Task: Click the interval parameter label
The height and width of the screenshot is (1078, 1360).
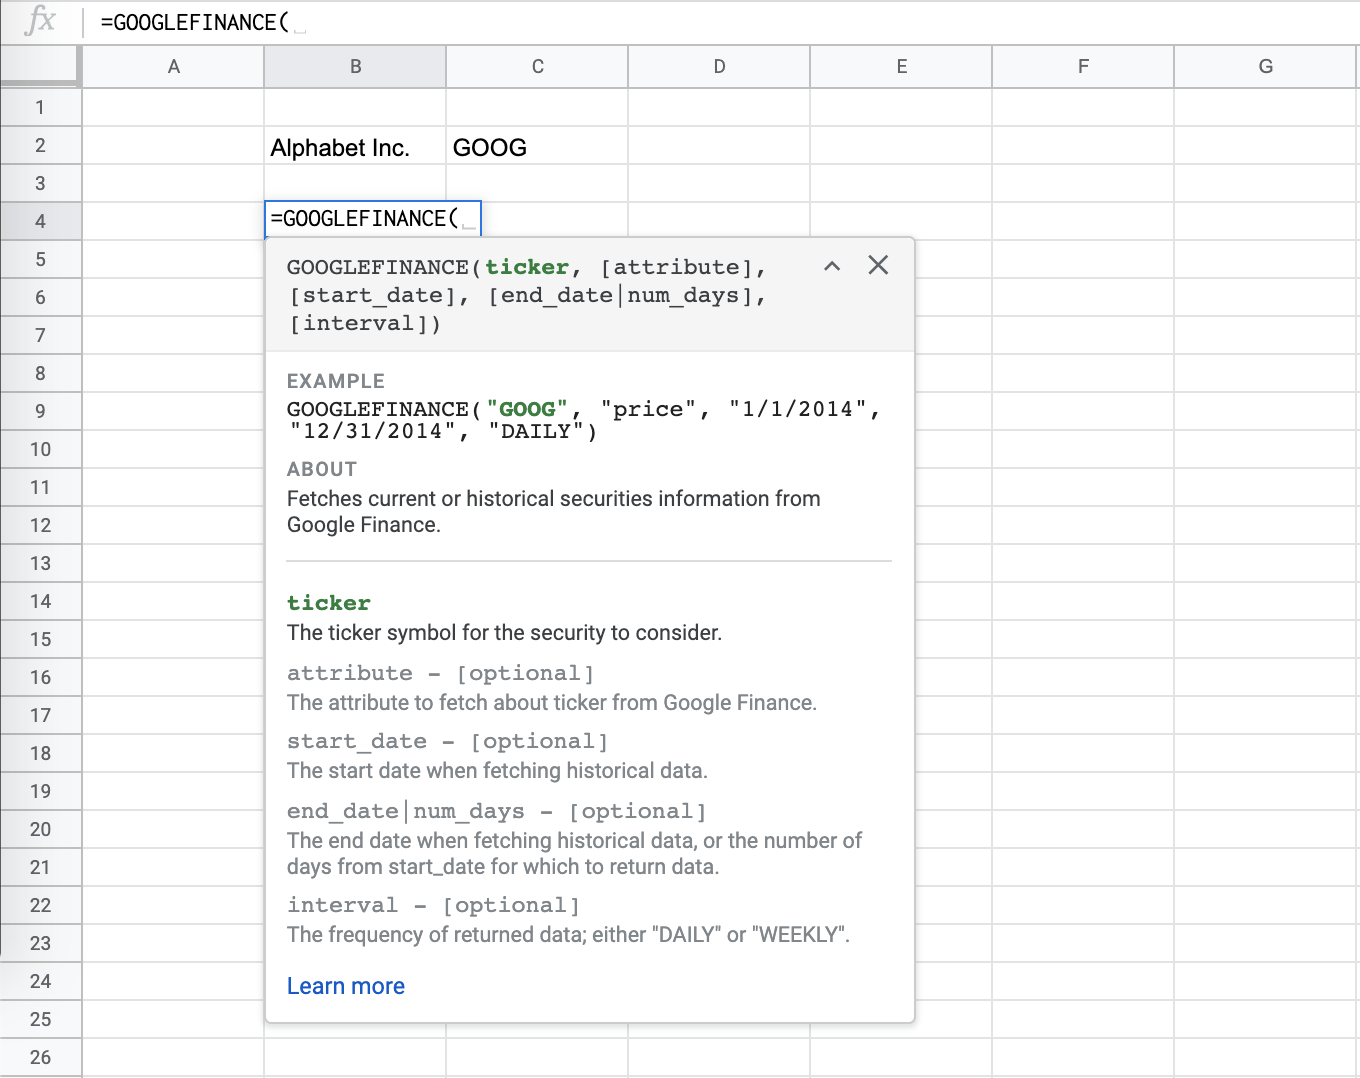Action: tap(342, 905)
